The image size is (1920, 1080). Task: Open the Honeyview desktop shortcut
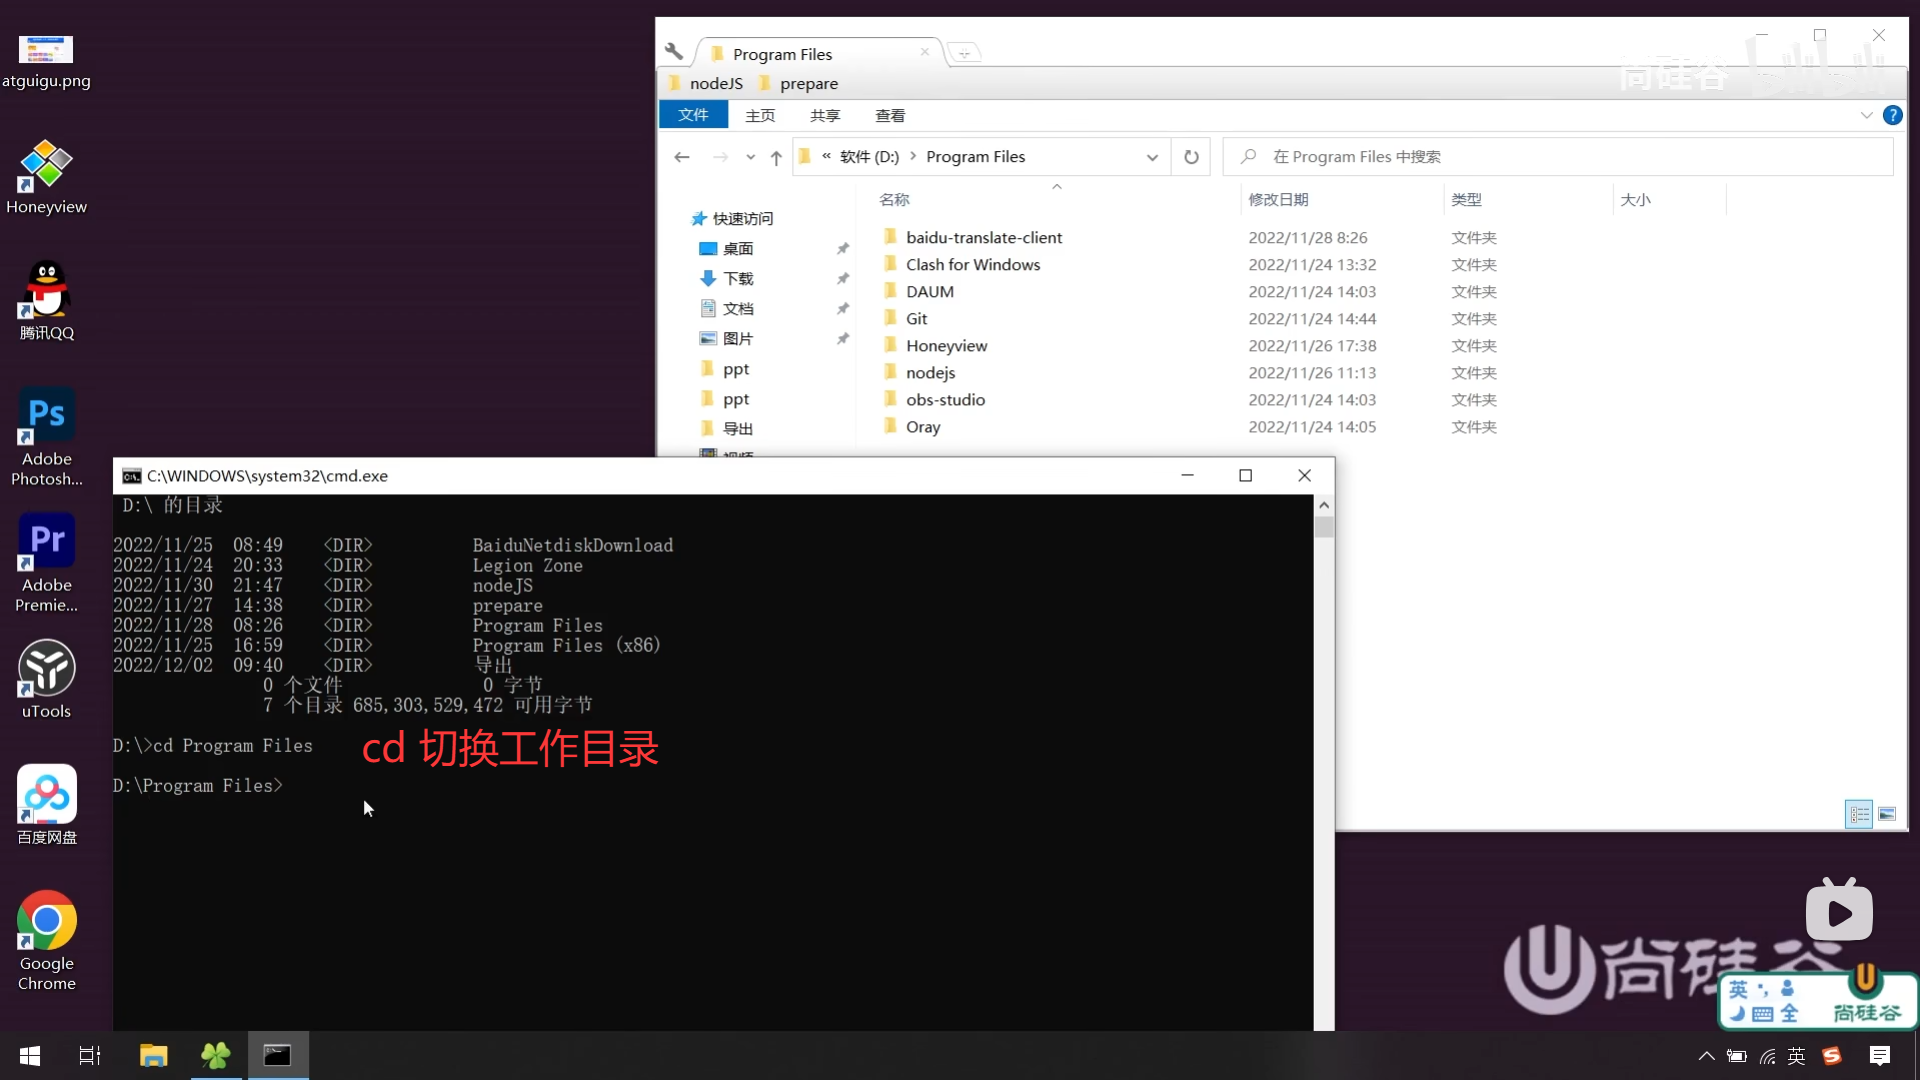tap(46, 165)
